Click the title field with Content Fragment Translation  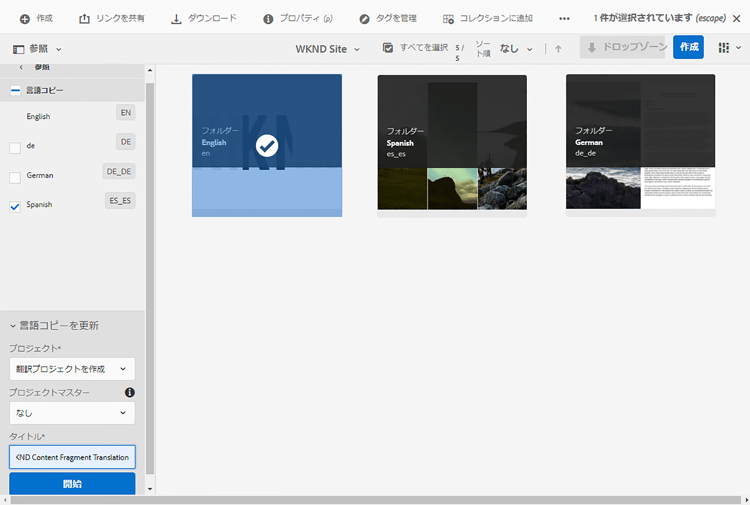tap(72, 457)
